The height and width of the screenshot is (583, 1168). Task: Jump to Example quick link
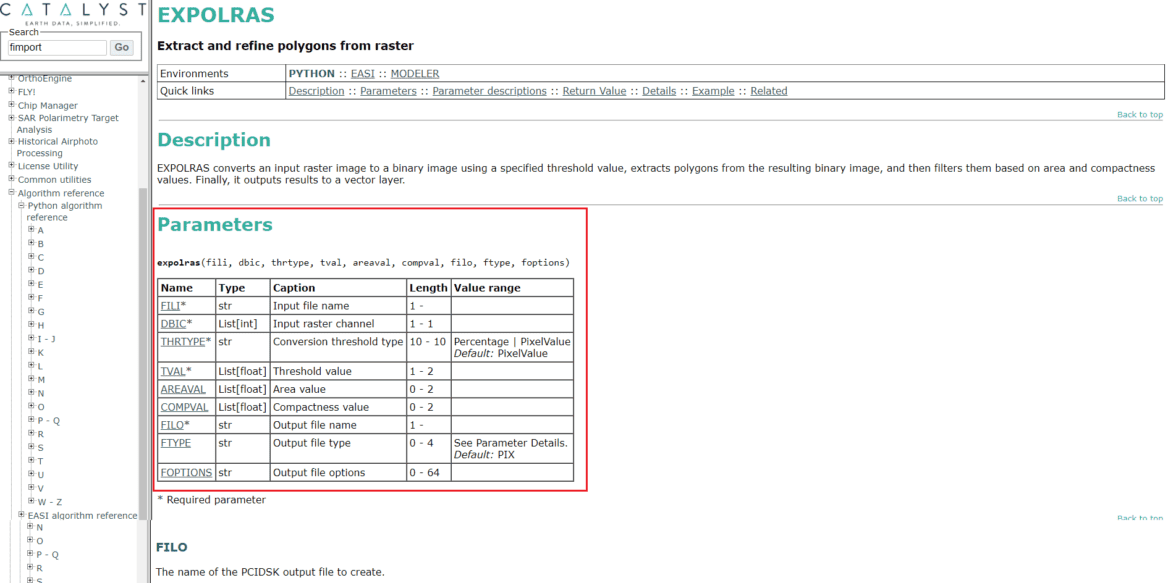click(714, 91)
